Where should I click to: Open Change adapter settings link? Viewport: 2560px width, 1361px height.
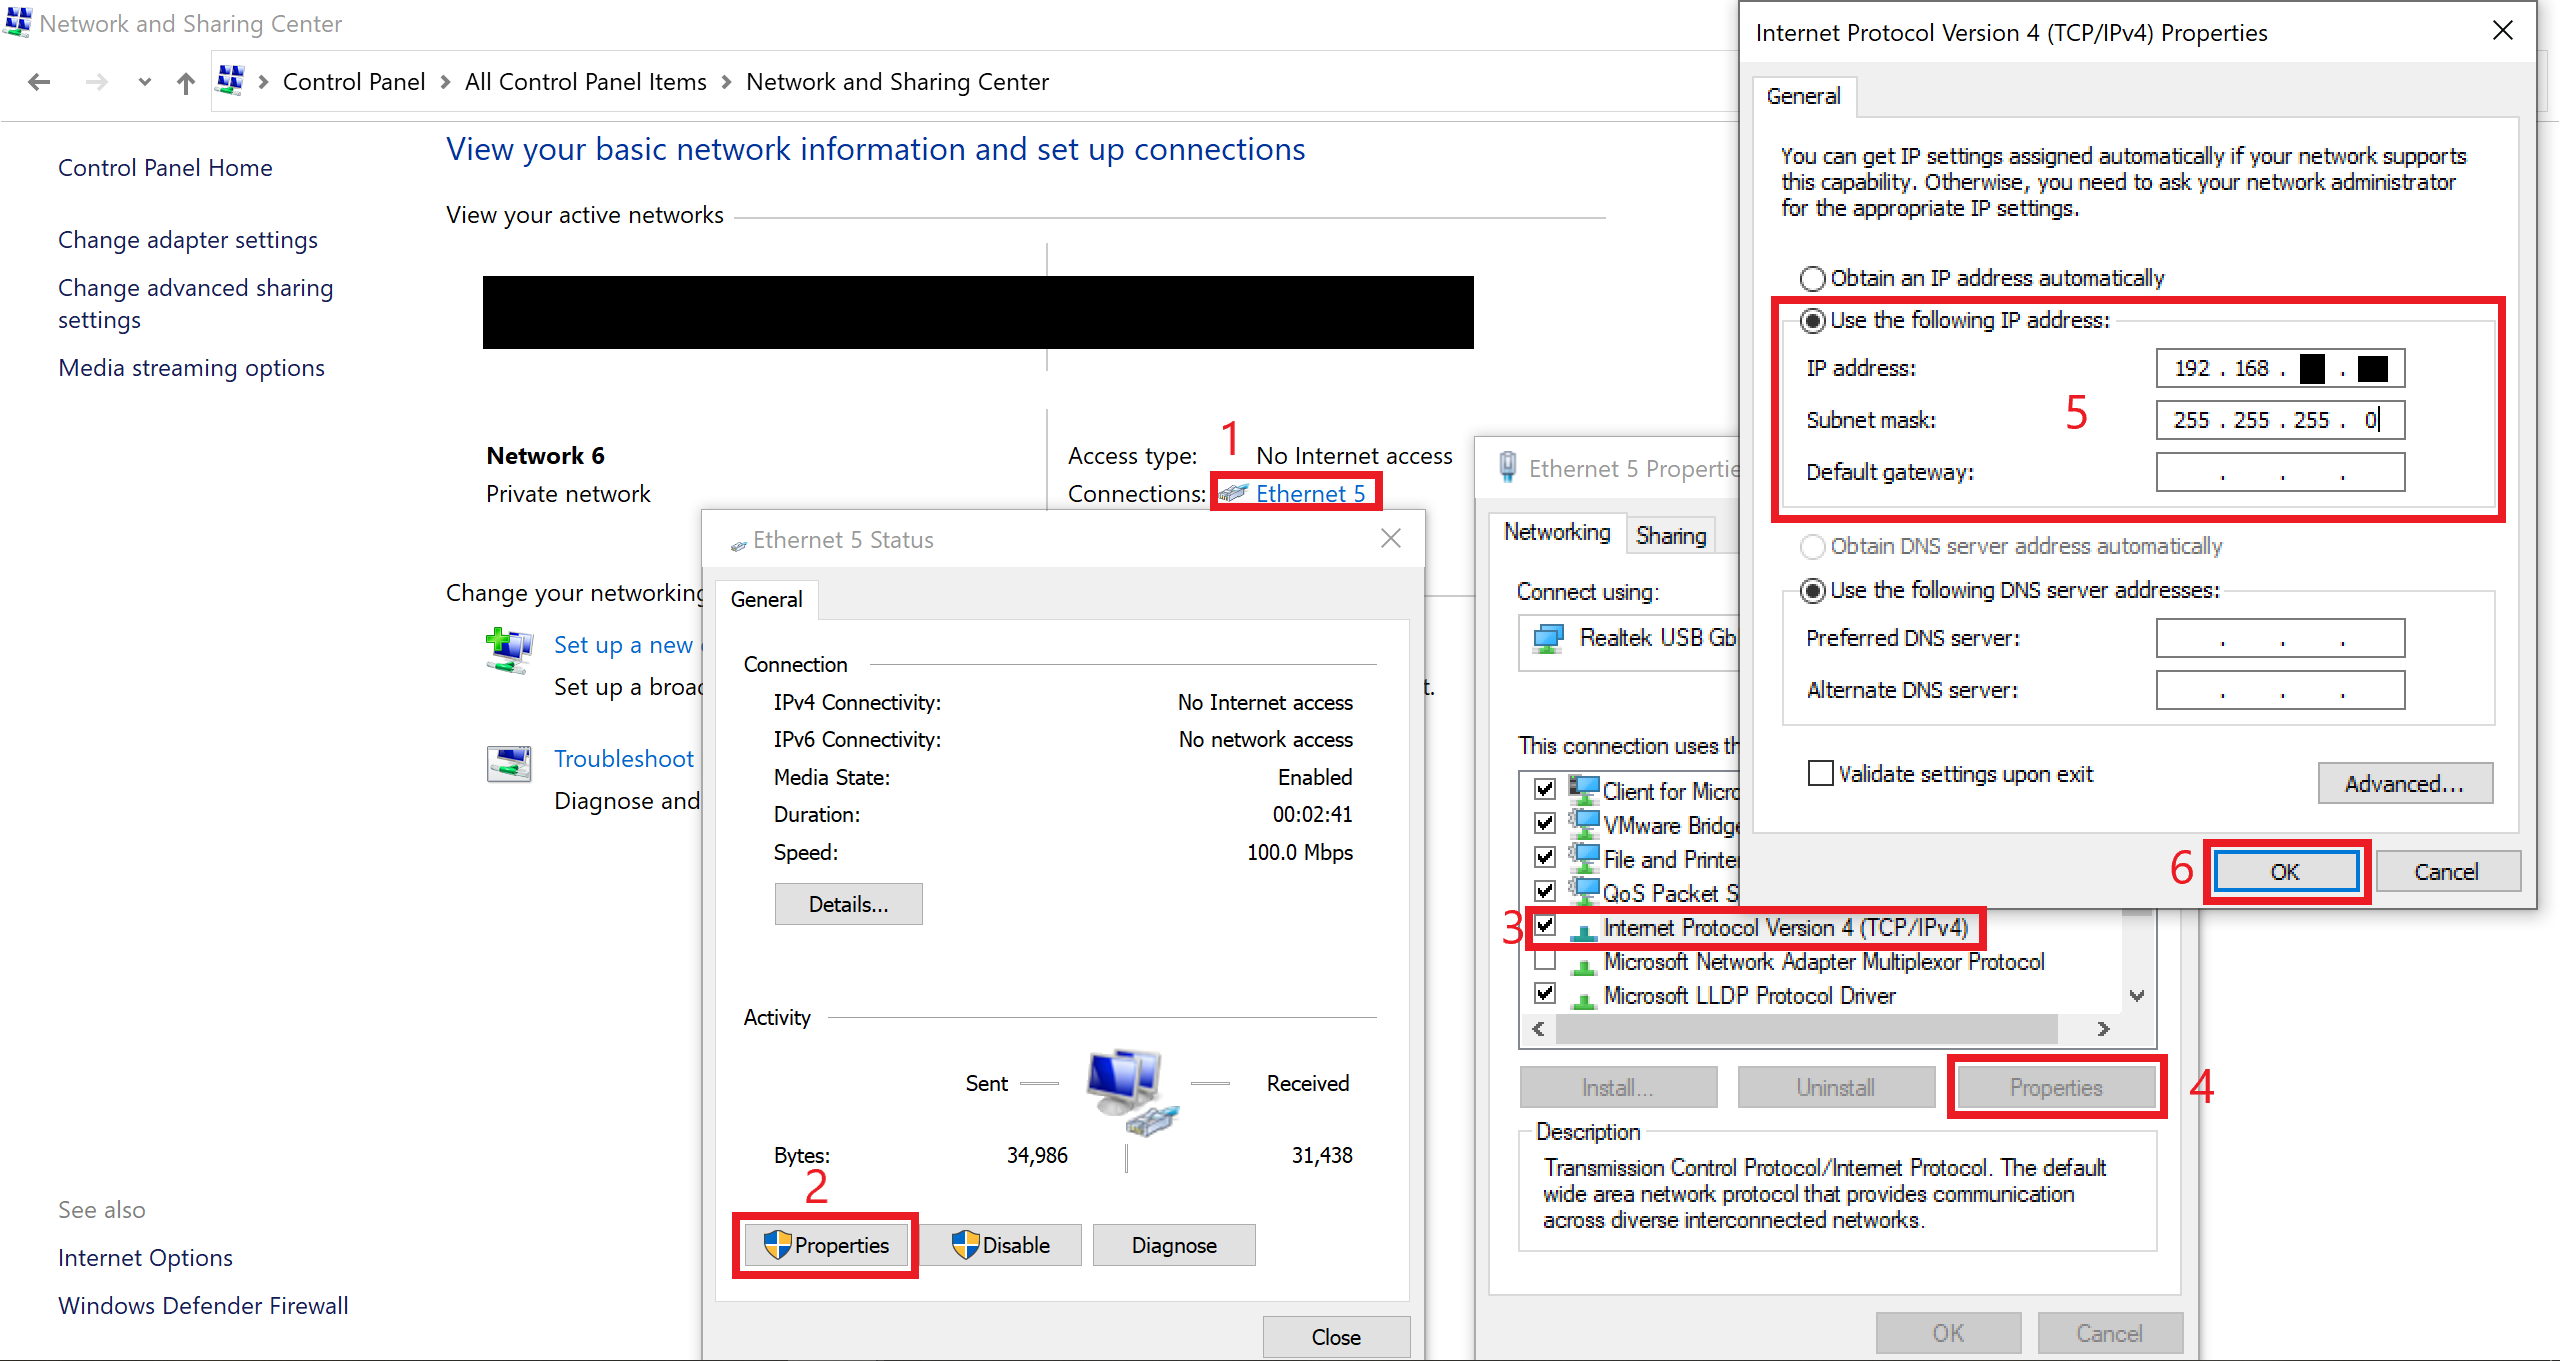coord(188,240)
